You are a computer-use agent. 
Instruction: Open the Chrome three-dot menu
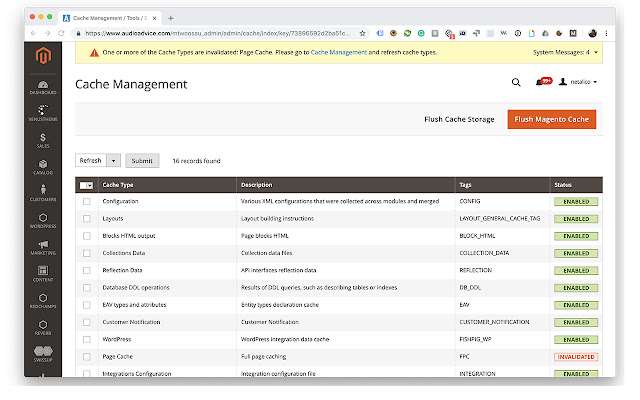tap(607, 33)
